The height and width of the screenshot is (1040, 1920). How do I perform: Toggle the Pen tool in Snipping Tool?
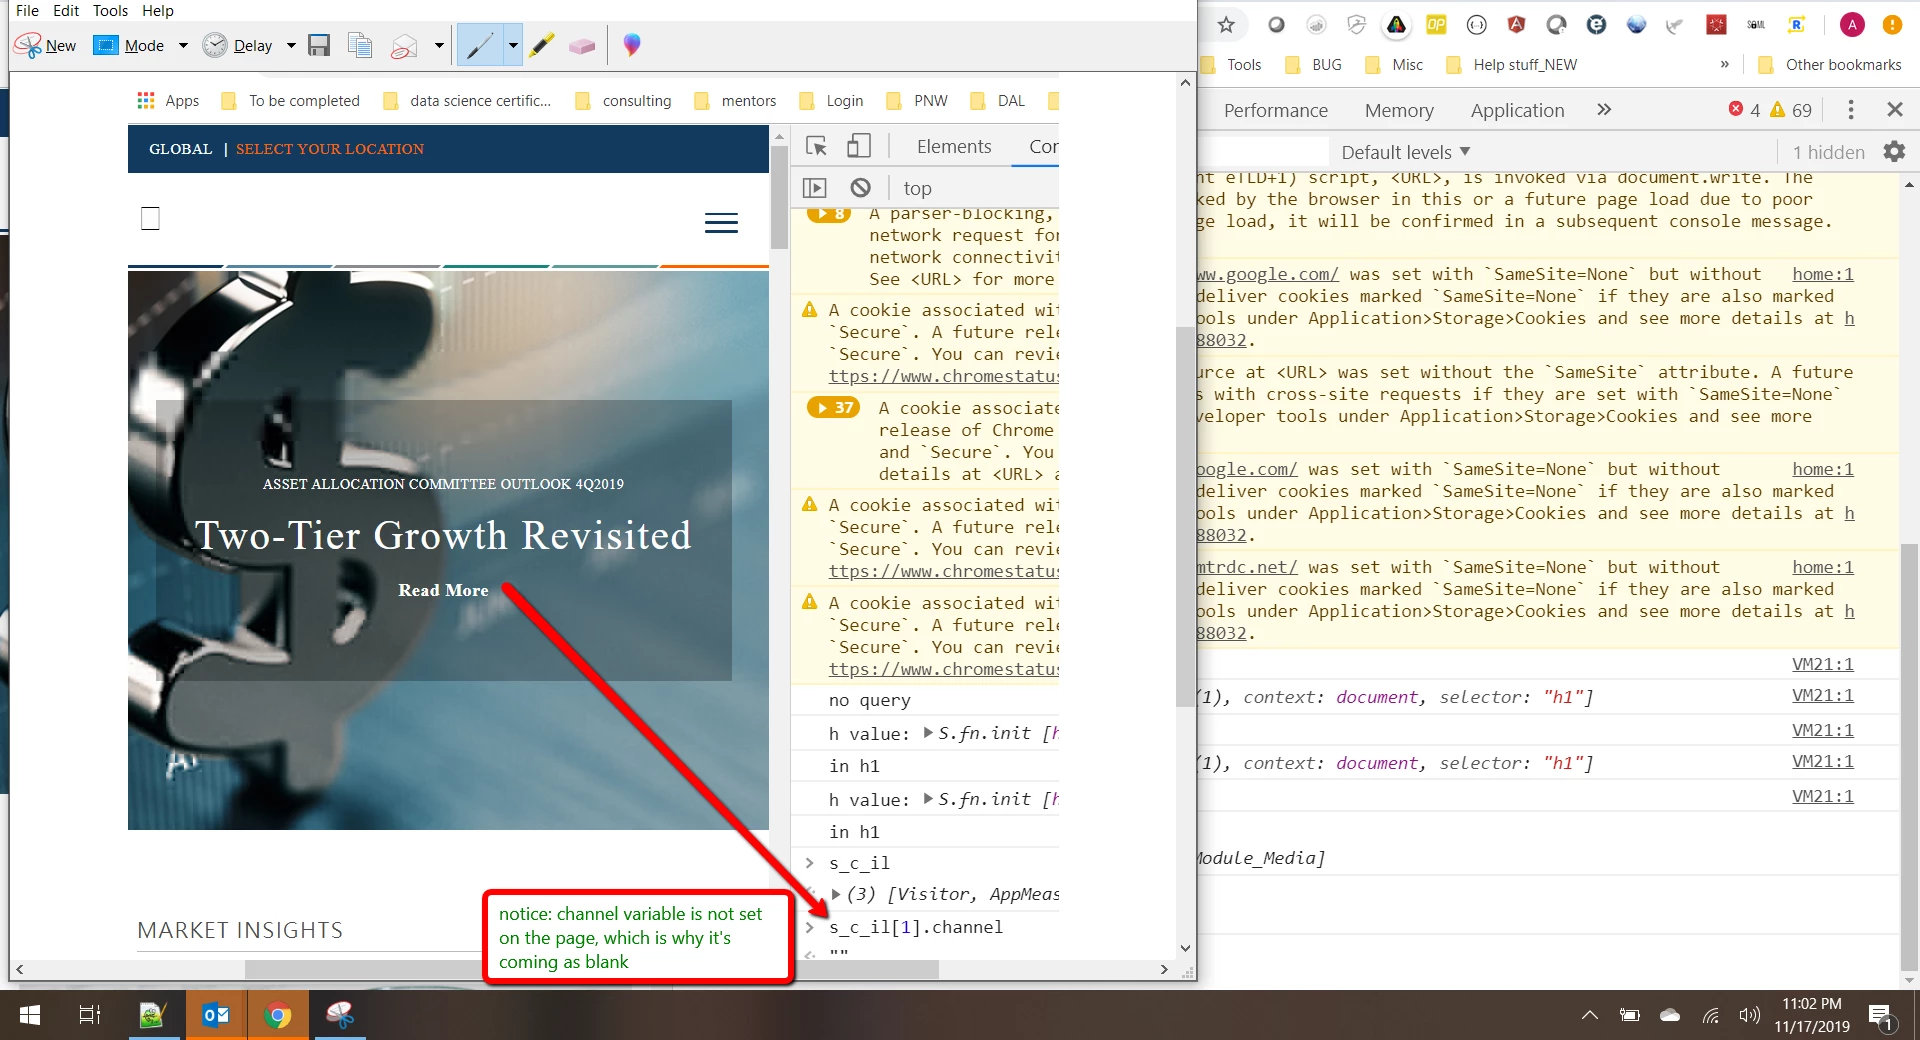[x=480, y=46]
